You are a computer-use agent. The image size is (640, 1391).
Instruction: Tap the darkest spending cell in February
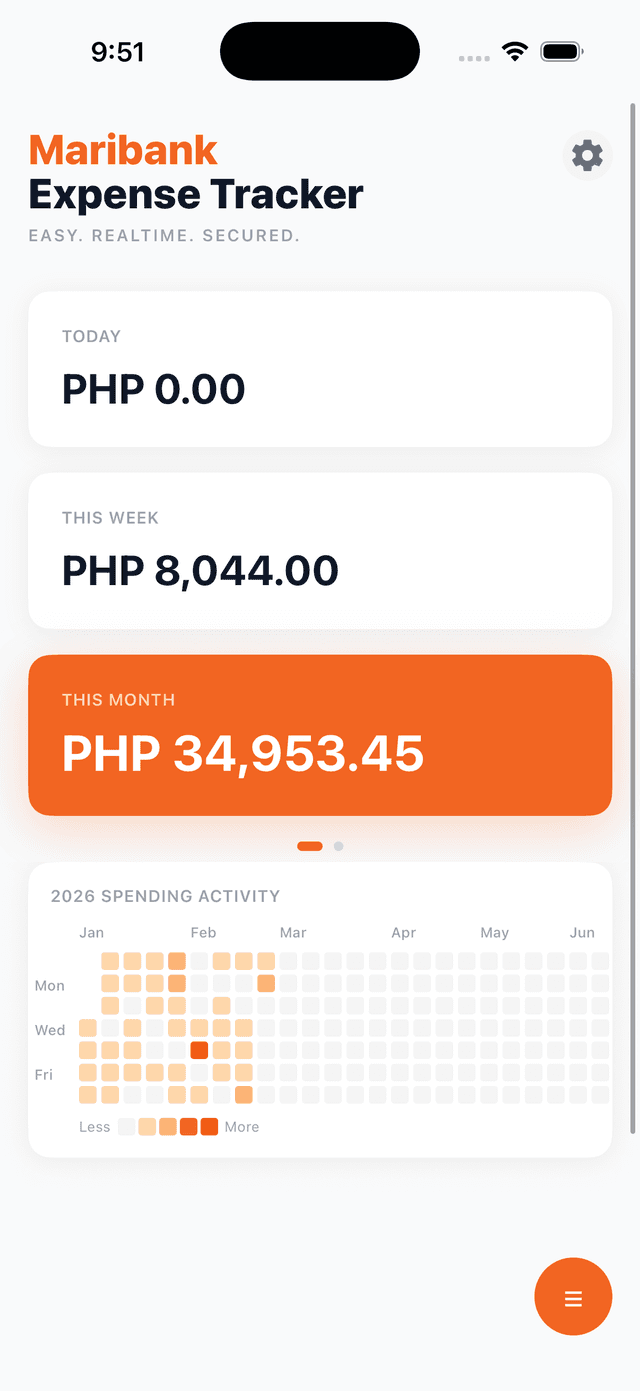tap(198, 1050)
